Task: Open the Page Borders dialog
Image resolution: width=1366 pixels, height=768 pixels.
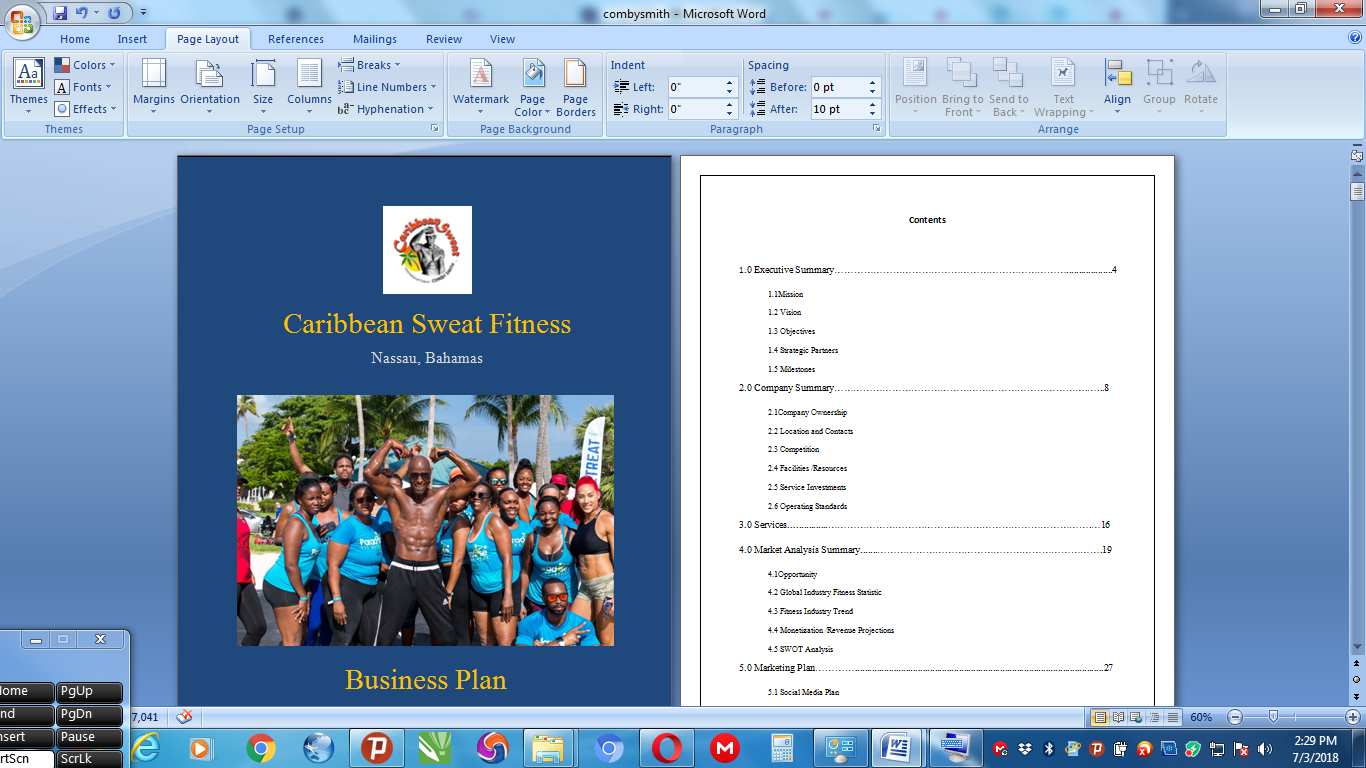Action: 575,87
